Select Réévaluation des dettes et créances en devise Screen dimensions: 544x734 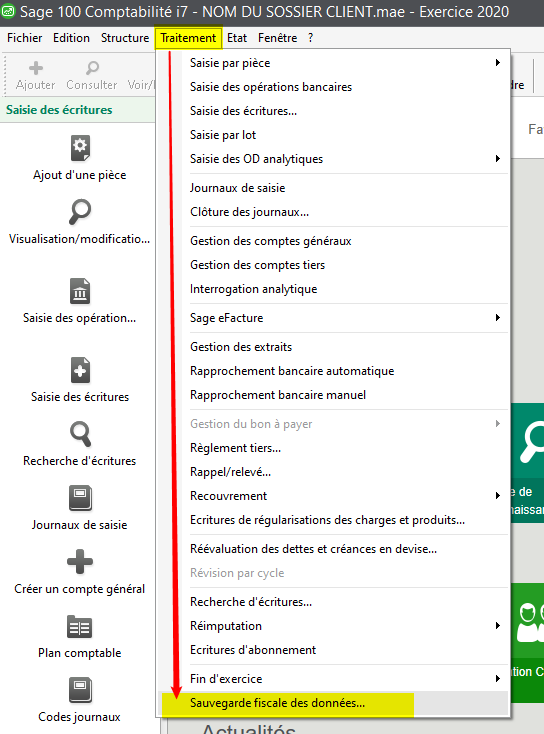[x=334, y=549]
